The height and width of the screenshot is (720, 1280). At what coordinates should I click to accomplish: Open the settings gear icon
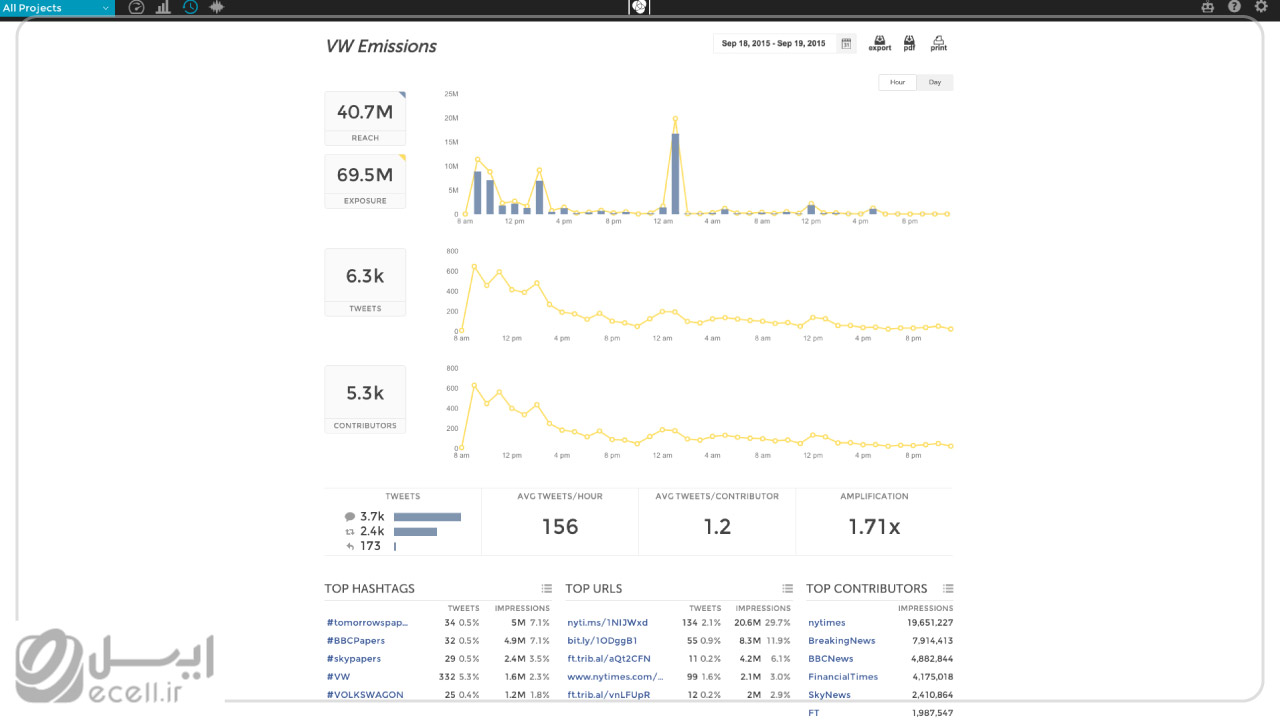1260,8
